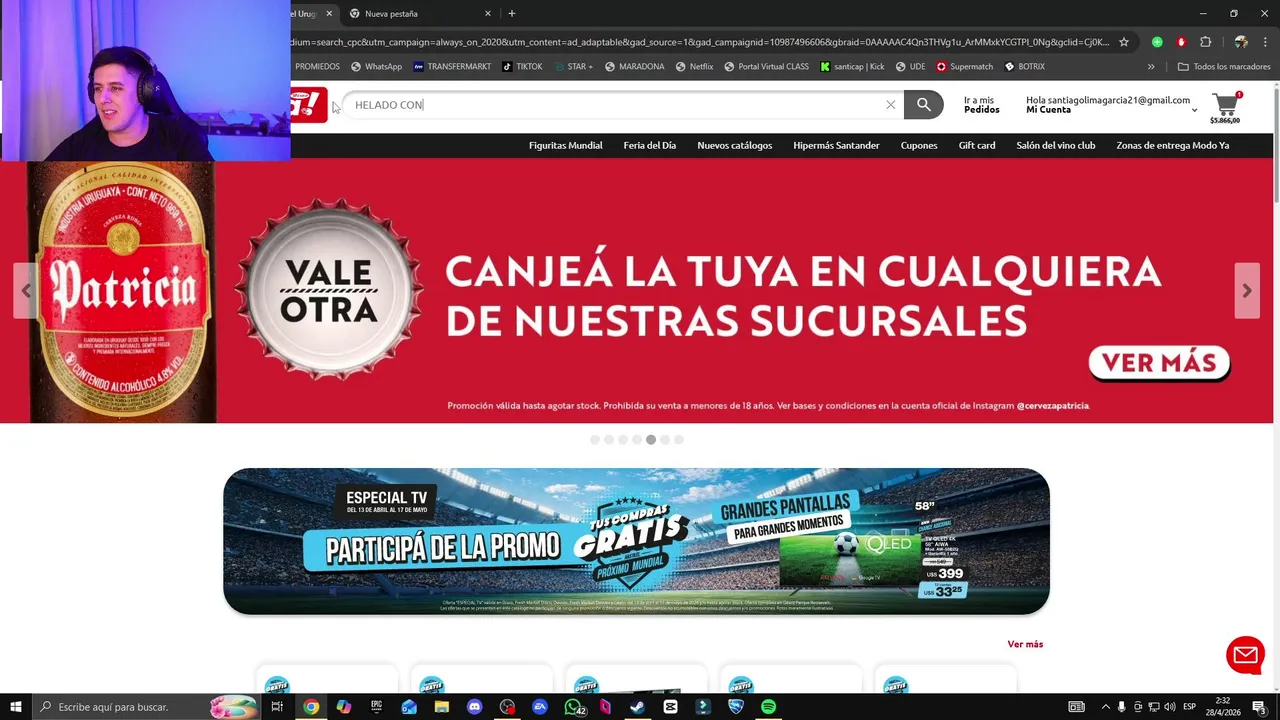Close the Nueva pestaña tab

tap(488, 14)
